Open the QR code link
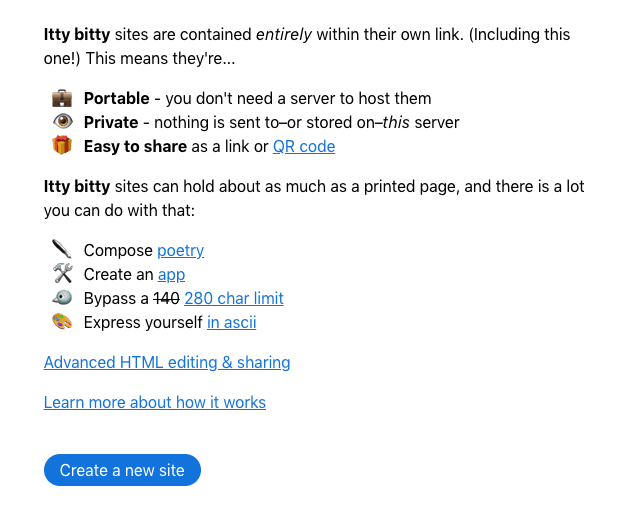626x512 pixels. tap(304, 147)
